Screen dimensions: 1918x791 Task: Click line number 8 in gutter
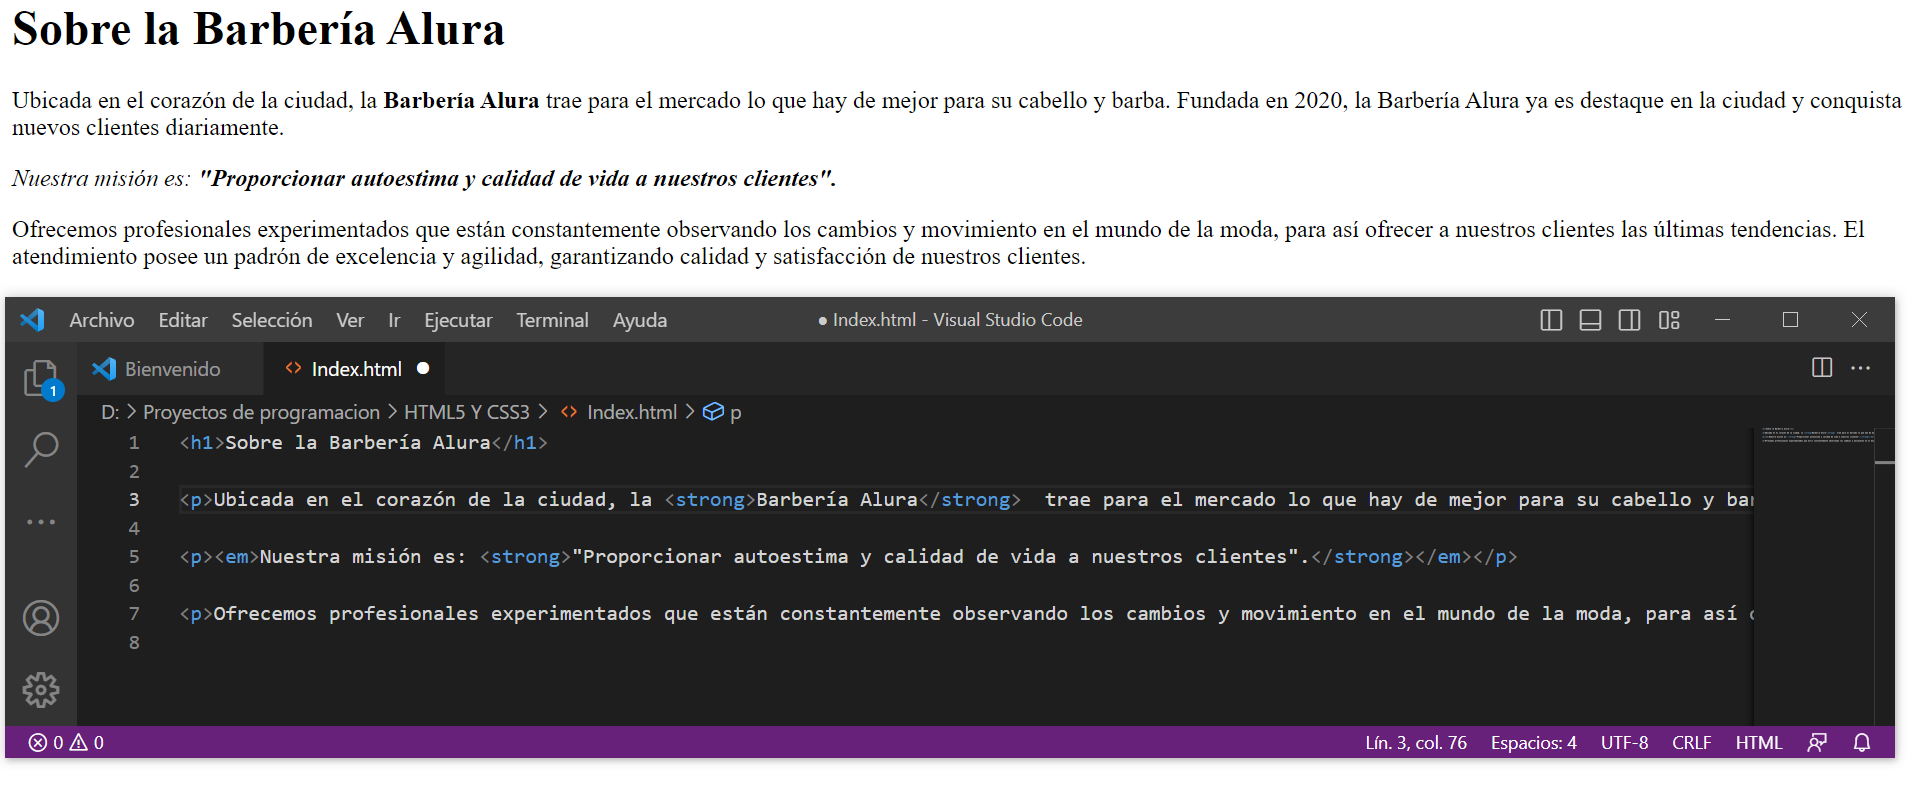(134, 642)
